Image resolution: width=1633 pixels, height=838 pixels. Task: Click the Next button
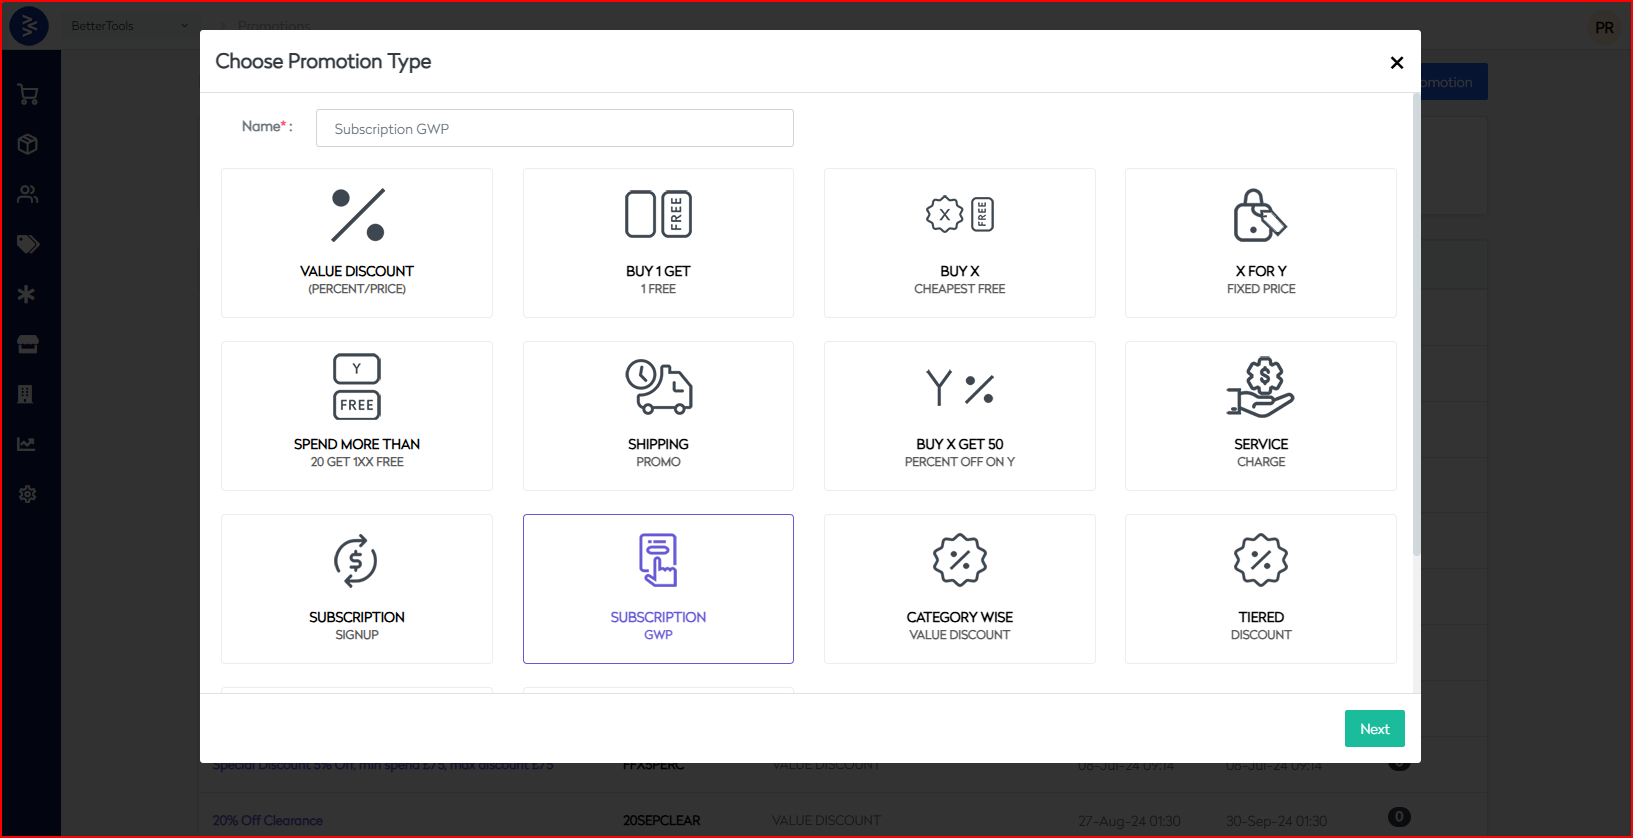[1374, 729]
